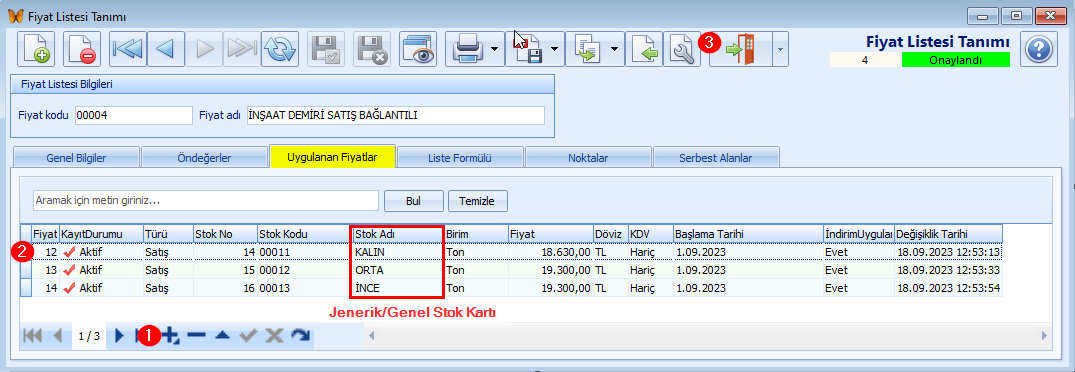Image resolution: width=1075 pixels, height=372 pixels.
Task: Open Serbest Alanlar tab
Action: [x=716, y=158]
